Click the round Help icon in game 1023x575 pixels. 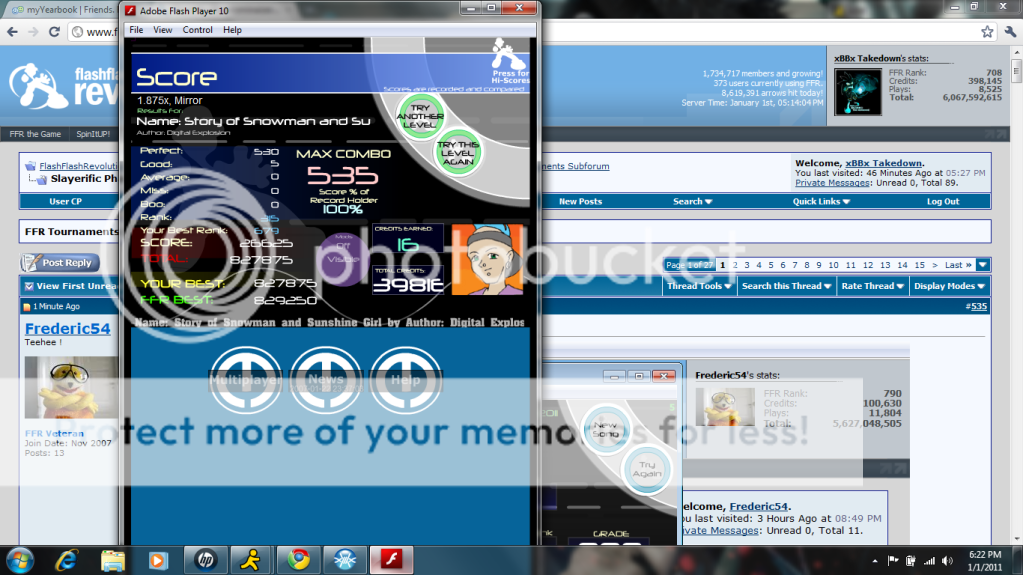(x=406, y=380)
